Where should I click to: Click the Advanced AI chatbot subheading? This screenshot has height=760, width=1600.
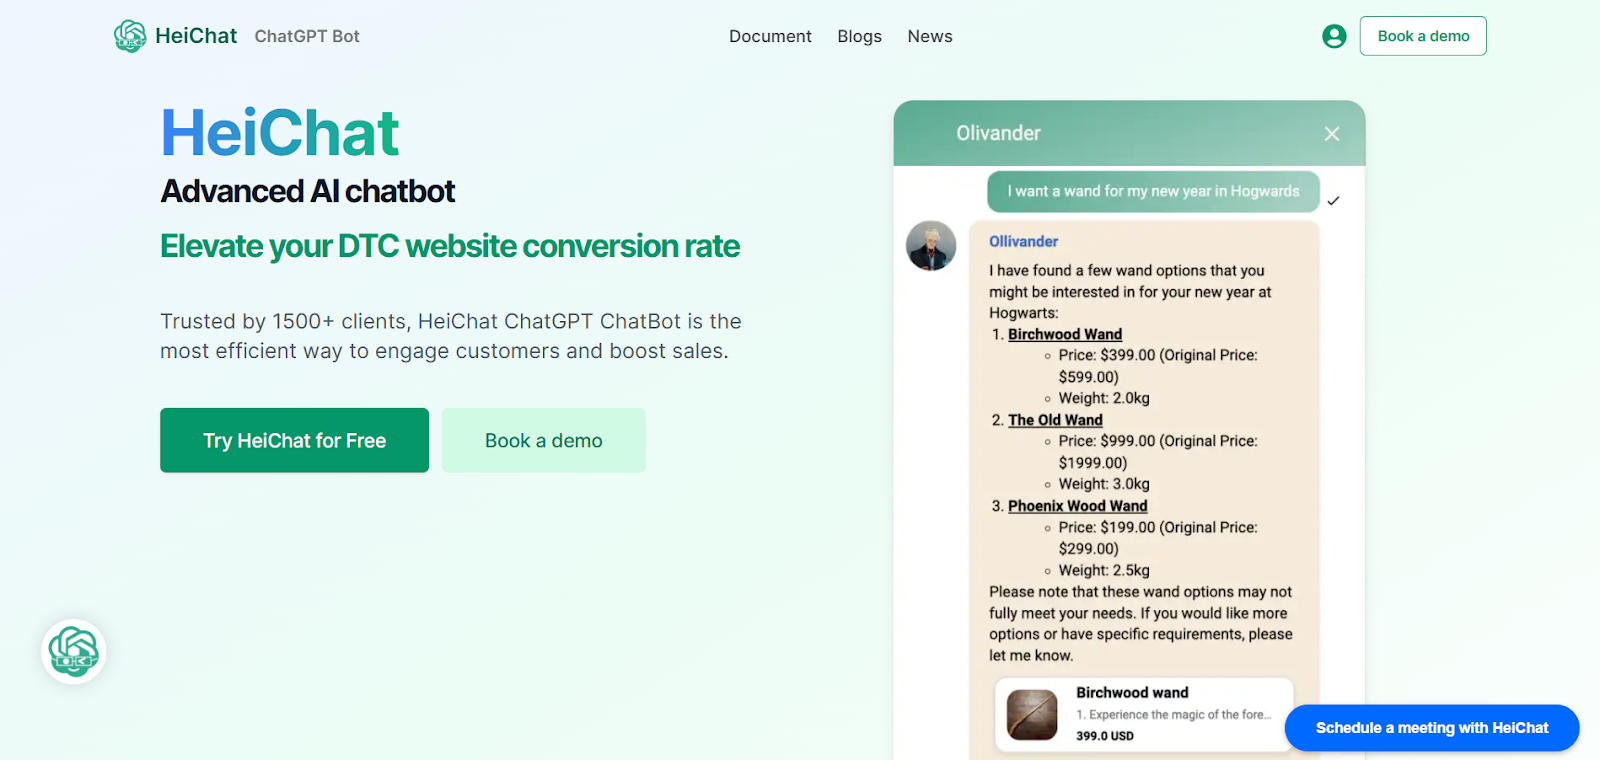point(308,191)
